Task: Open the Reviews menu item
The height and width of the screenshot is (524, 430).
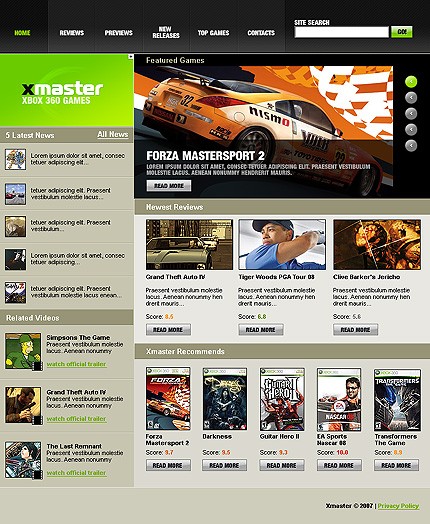Action: pos(71,33)
